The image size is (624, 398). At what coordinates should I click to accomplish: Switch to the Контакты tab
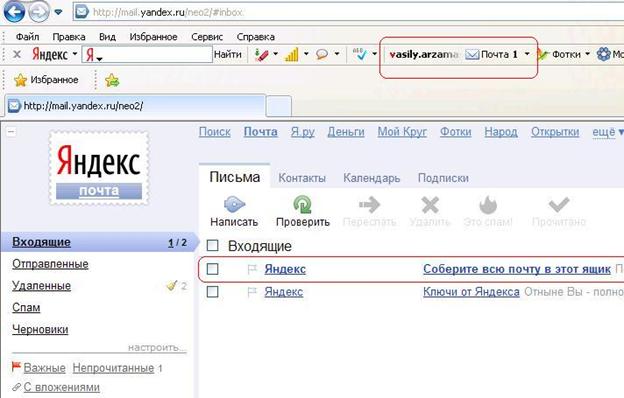pos(302,178)
